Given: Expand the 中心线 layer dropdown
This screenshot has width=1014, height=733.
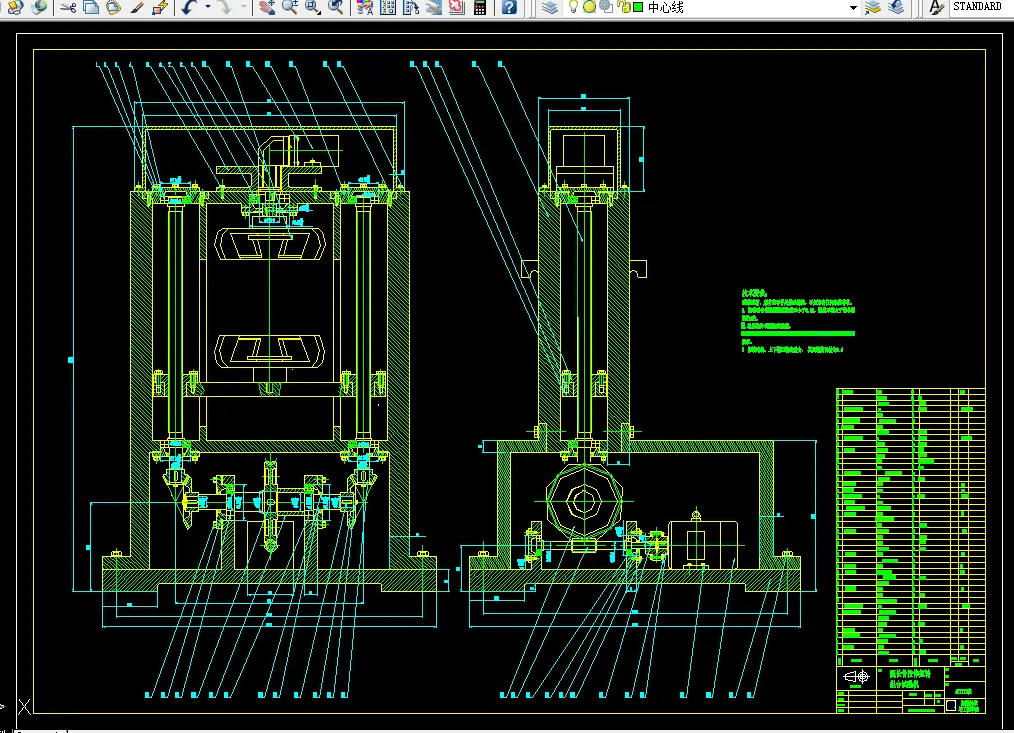Looking at the screenshot, I should [x=853, y=8].
